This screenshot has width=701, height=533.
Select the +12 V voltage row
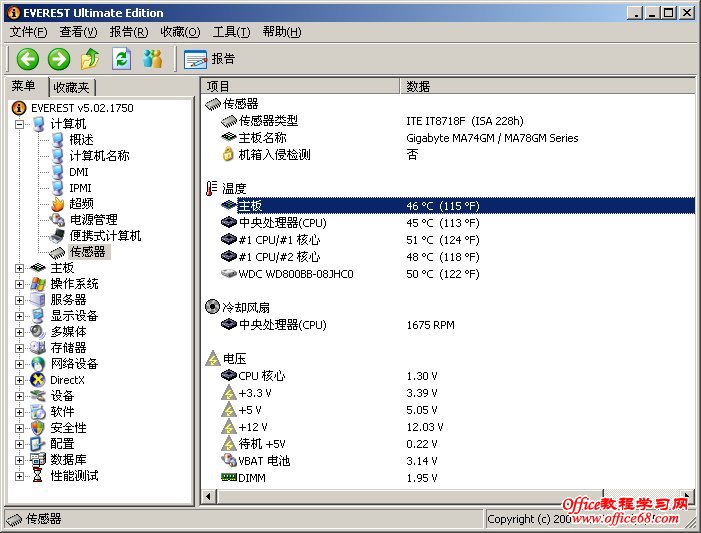(x=448, y=427)
